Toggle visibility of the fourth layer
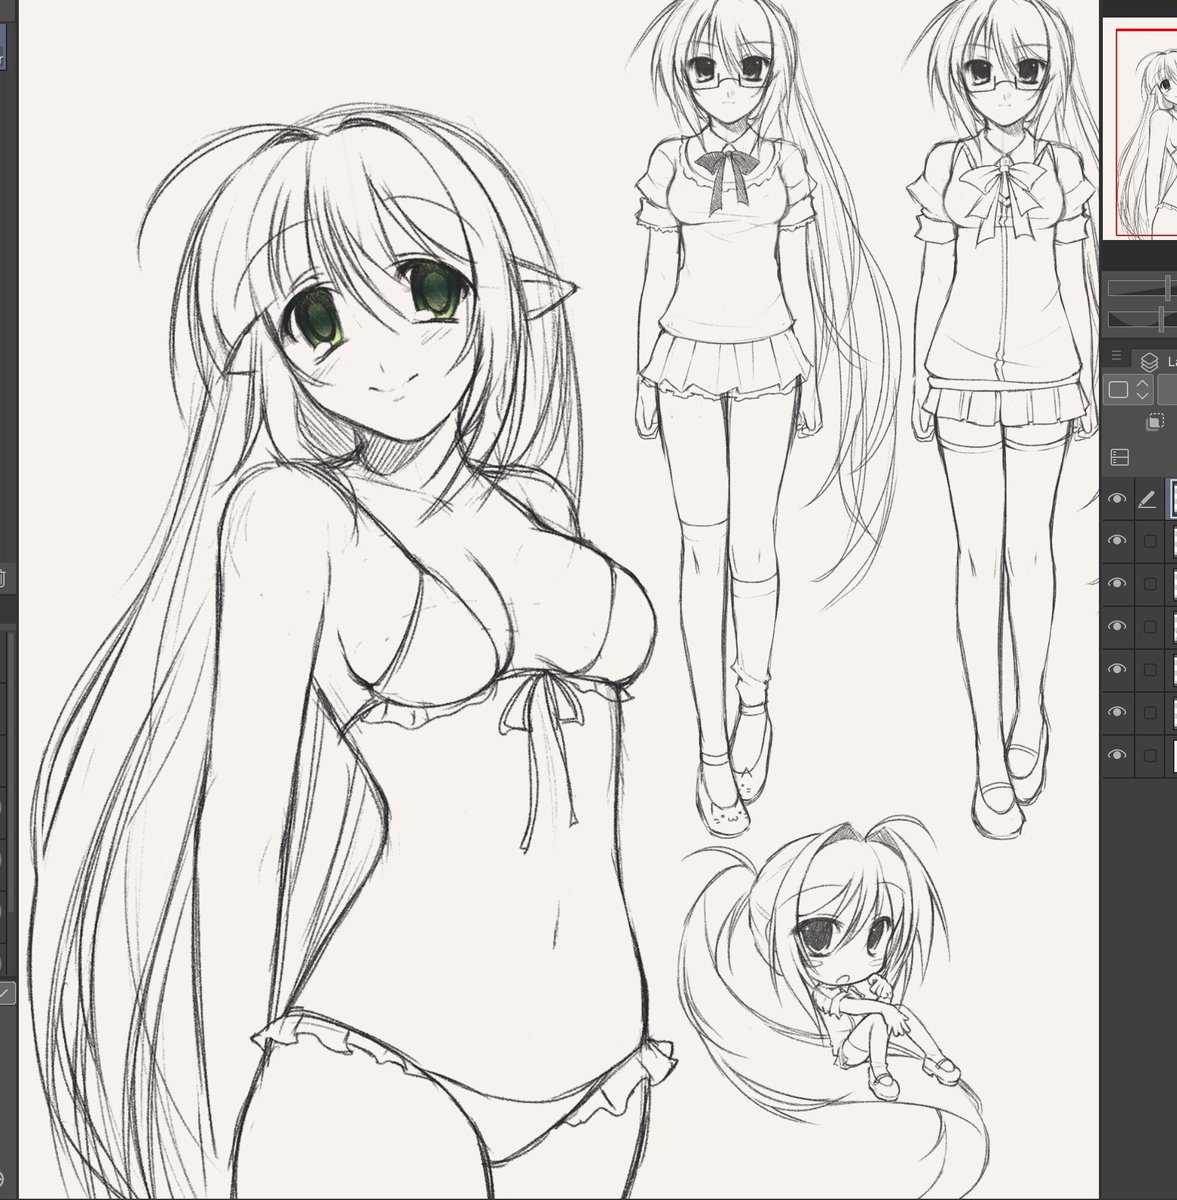Screen dimensions: 1177x1200 click(1118, 627)
